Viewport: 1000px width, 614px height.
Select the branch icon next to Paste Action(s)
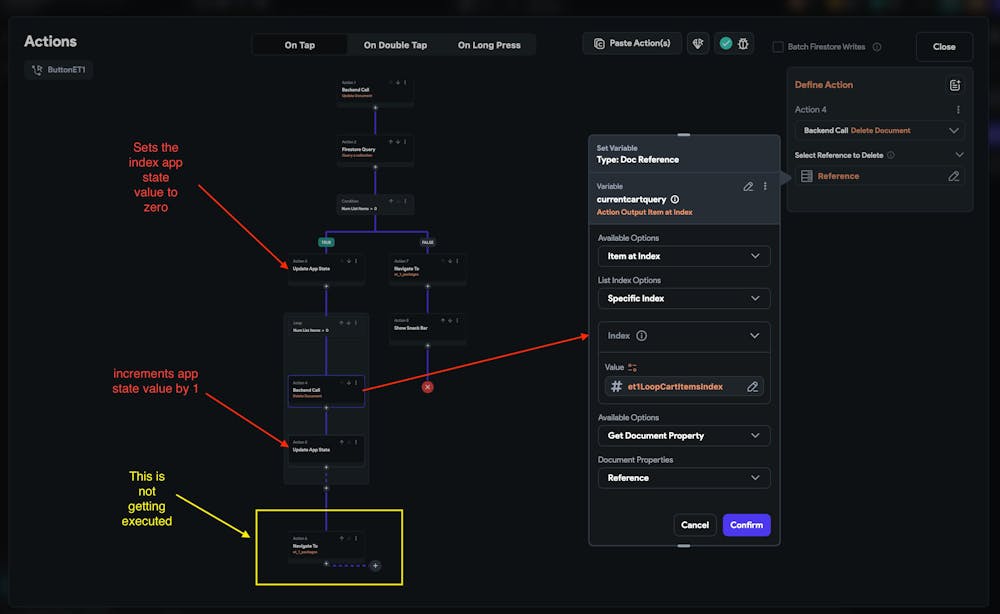point(697,43)
